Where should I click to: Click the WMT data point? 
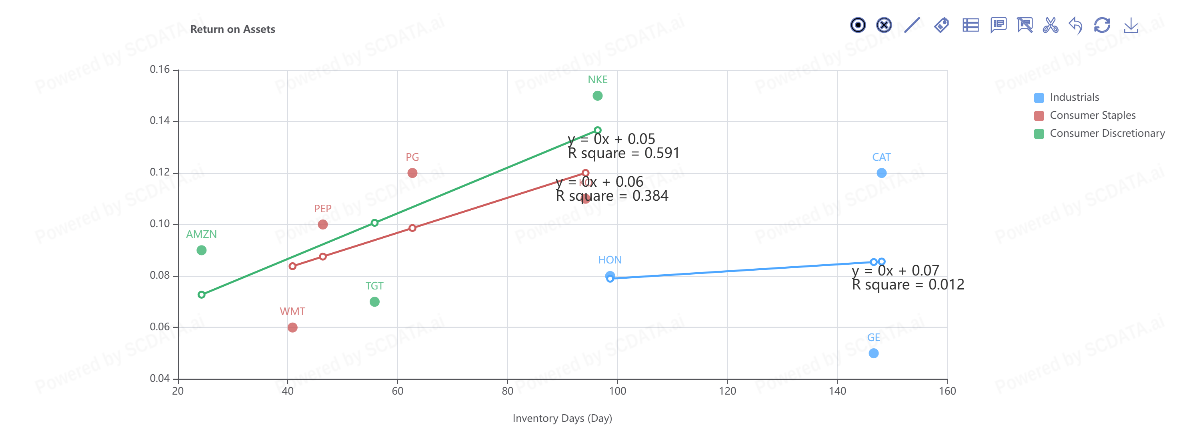click(x=292, y=327)
